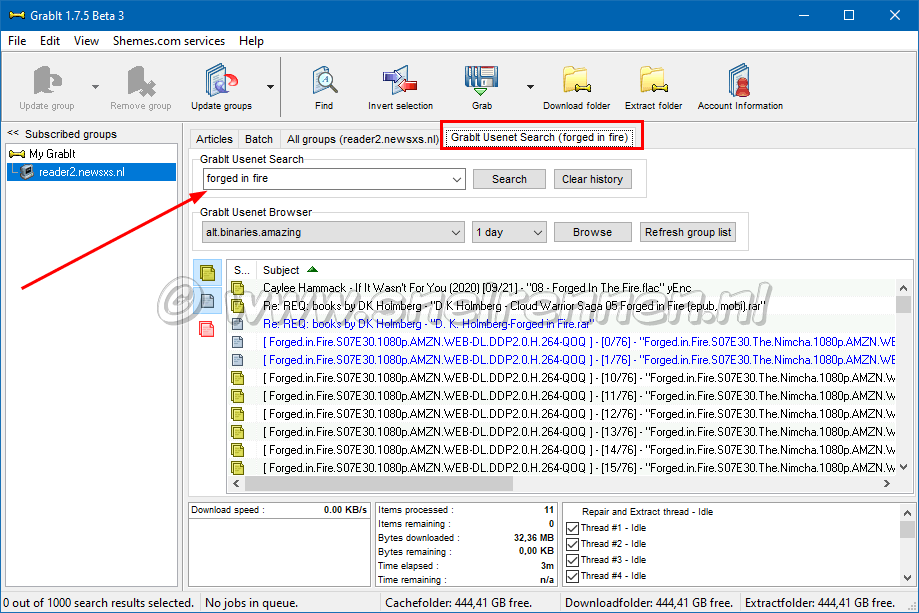Click the thread list scroll-down arrow
This screenshot has height=613, width=919.
point(907,577)
